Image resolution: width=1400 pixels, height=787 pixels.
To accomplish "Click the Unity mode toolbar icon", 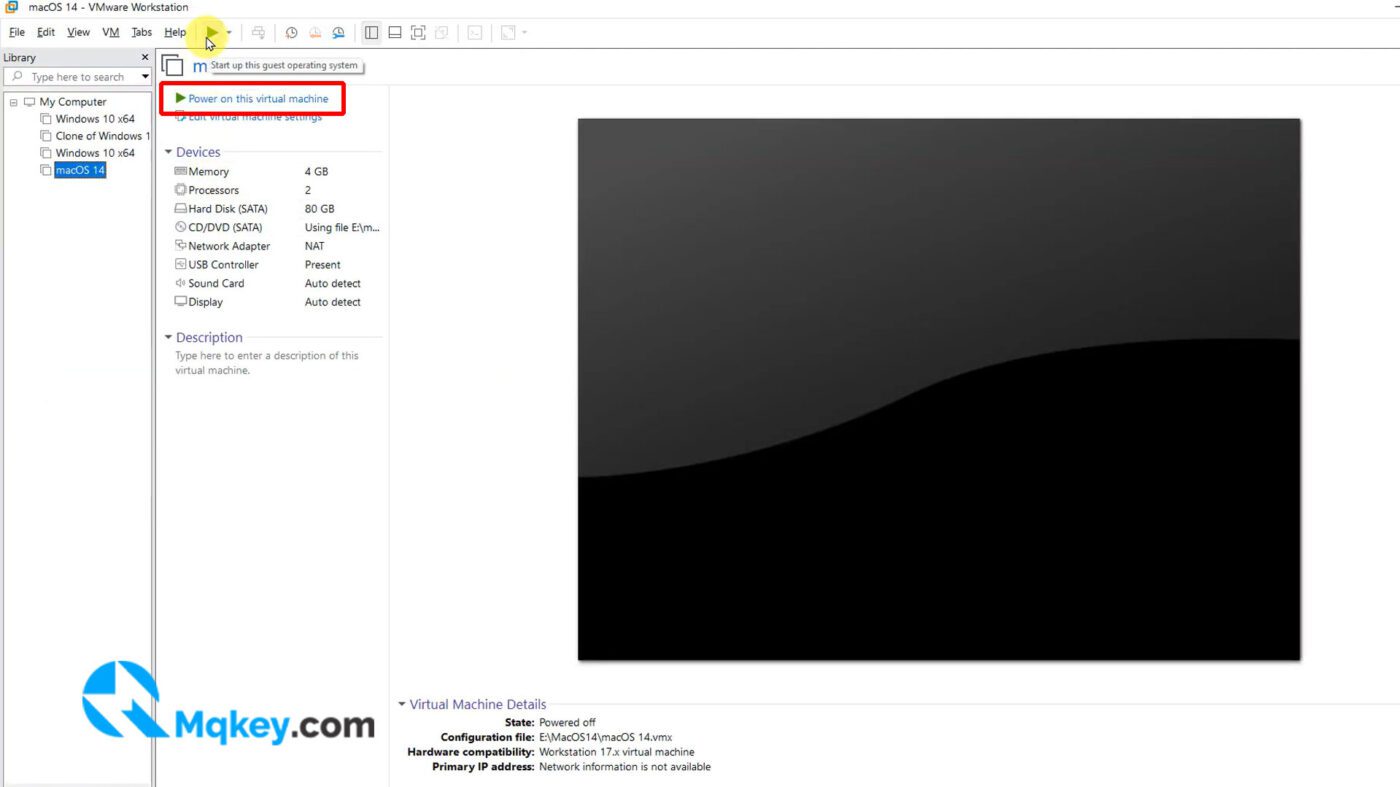I will [442, 33].
